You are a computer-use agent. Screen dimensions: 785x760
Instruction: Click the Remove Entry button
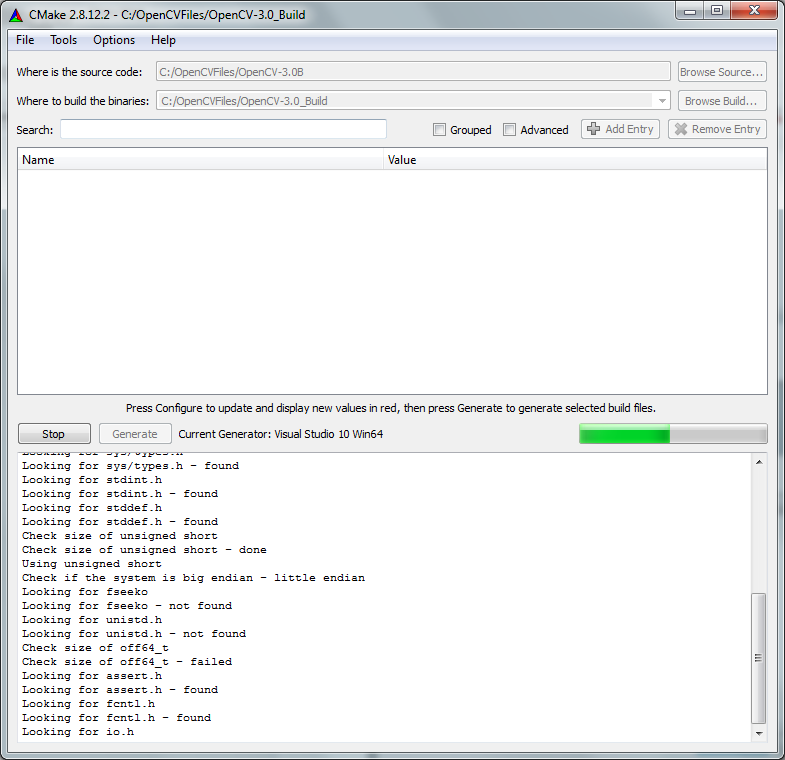(717, 129)
